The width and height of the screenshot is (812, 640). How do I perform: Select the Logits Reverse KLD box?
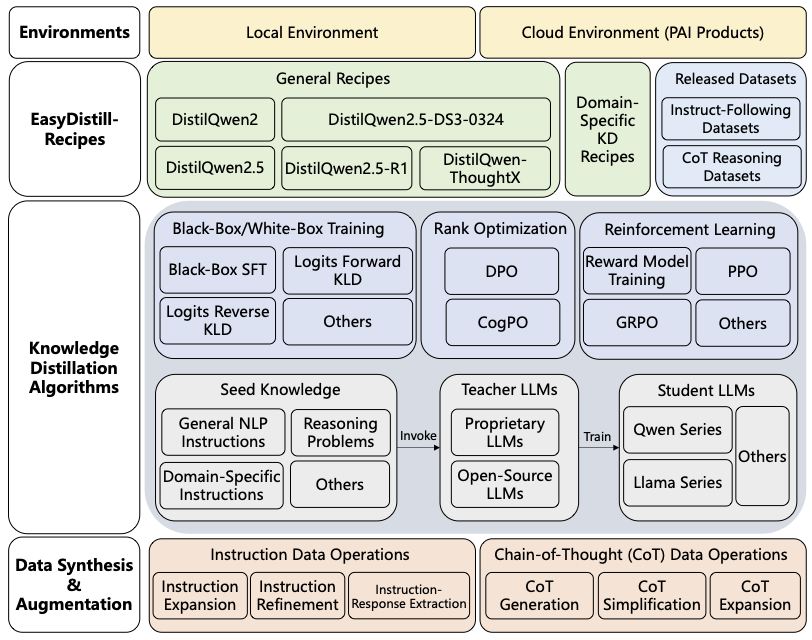point(218,321)
